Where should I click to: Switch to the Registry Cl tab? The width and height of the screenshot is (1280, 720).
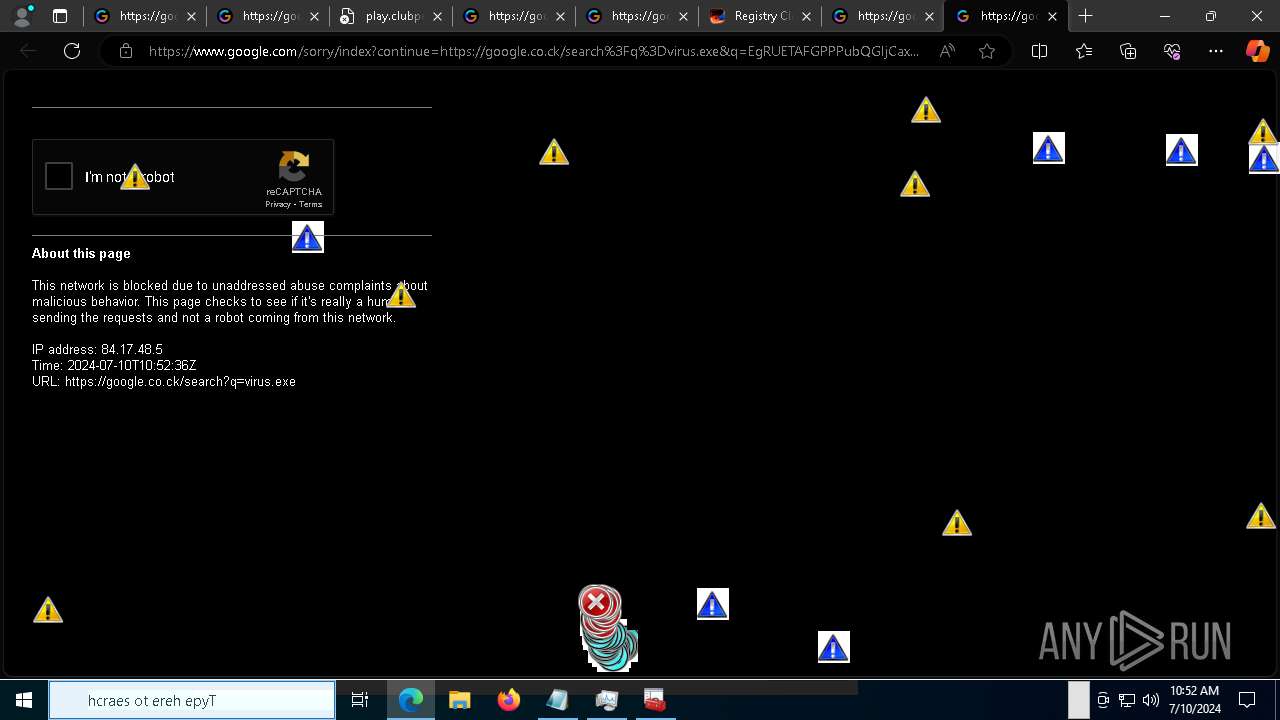pyautogui.click(x=760, y=16)
